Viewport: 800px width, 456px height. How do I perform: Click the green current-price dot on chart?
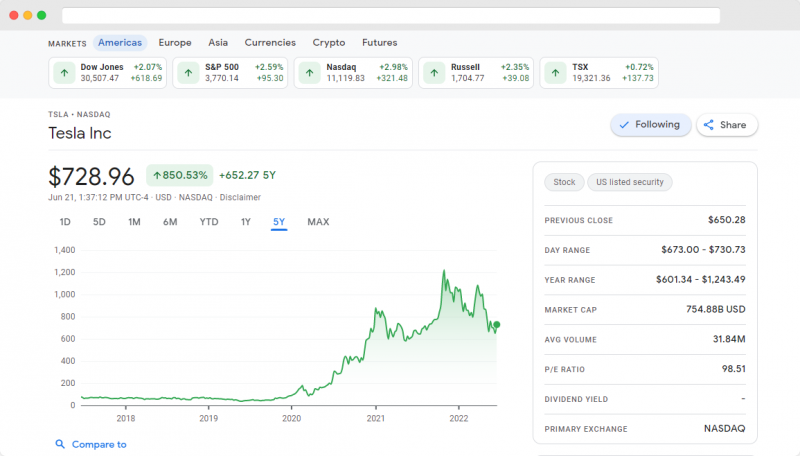point(496,324)
